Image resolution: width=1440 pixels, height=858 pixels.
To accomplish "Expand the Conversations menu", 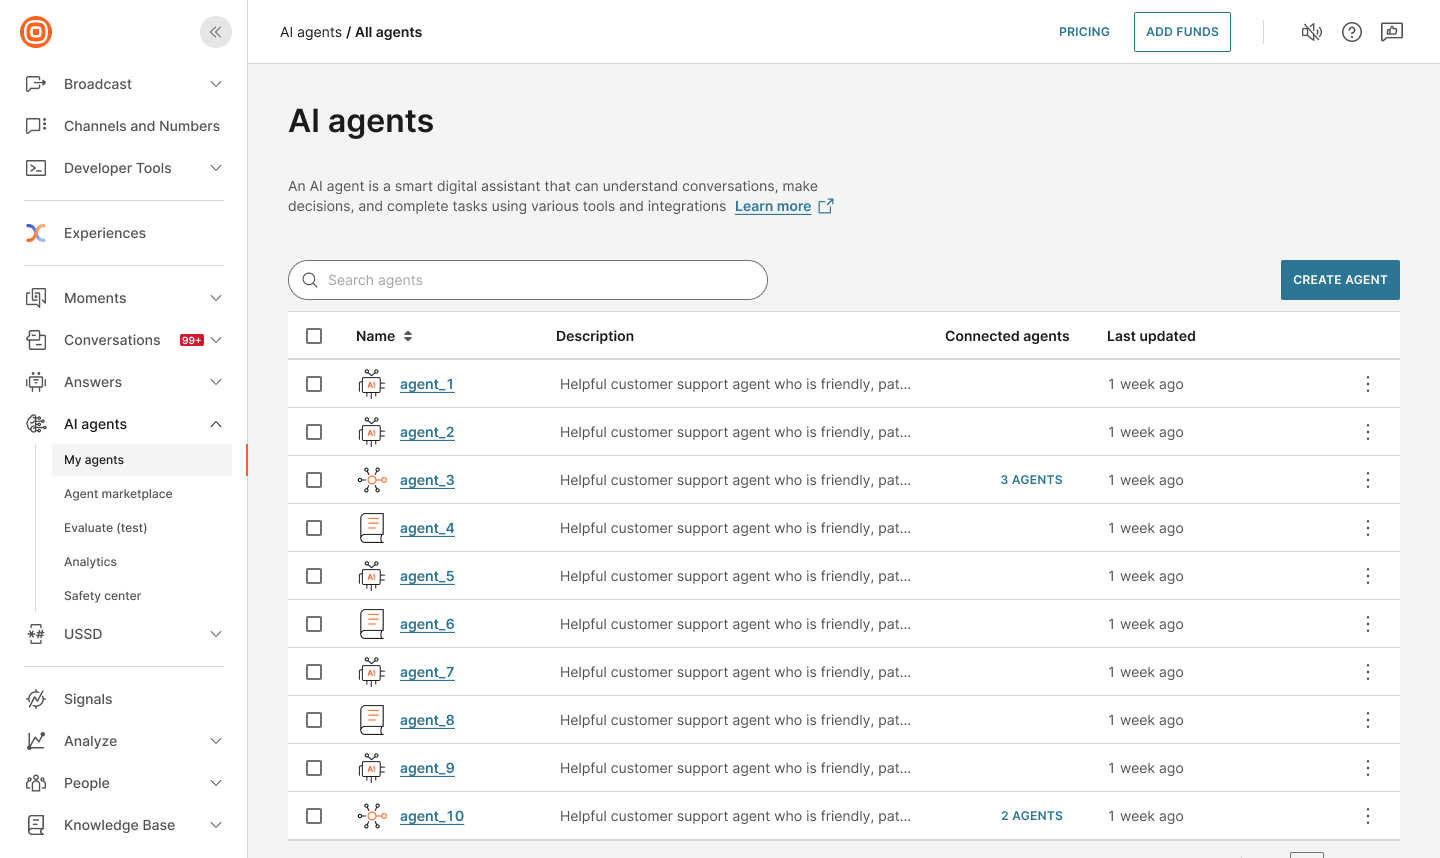I will click(215, 339).
